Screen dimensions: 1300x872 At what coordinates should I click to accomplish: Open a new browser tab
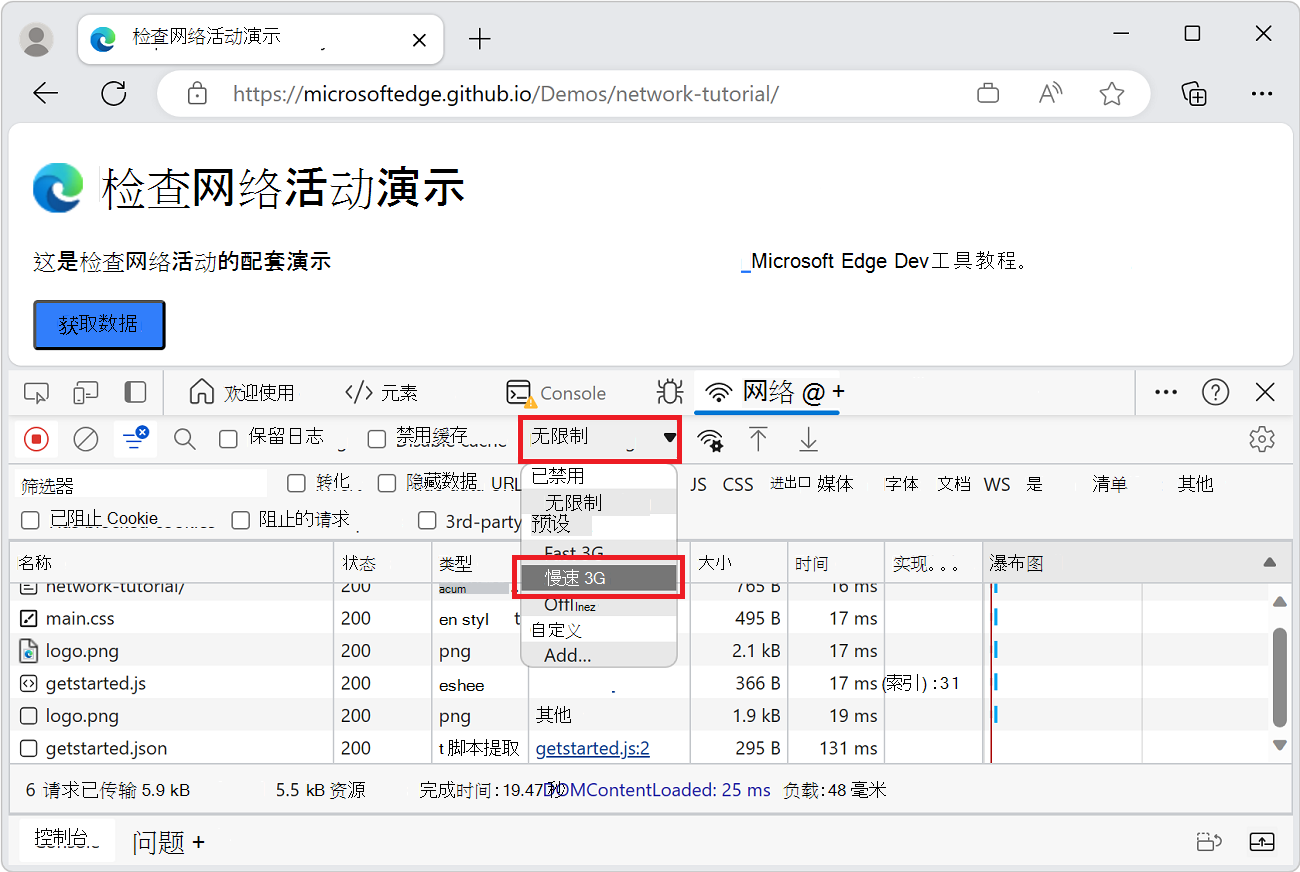click(480, 39)
